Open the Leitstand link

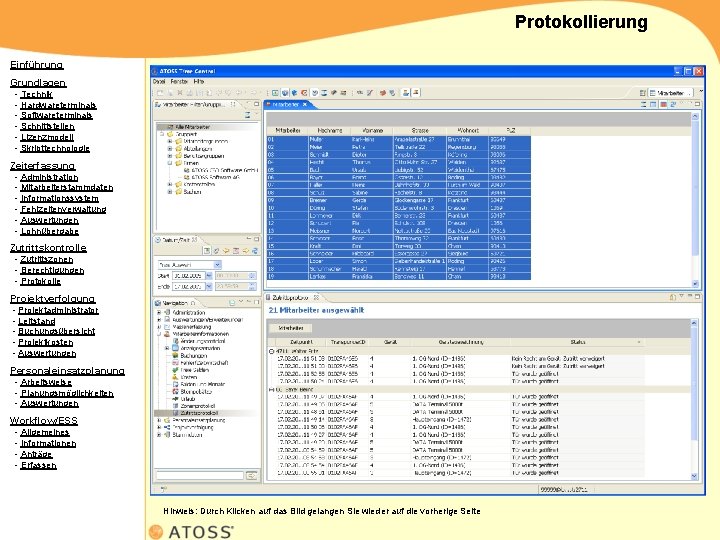(x=37, y=321)
